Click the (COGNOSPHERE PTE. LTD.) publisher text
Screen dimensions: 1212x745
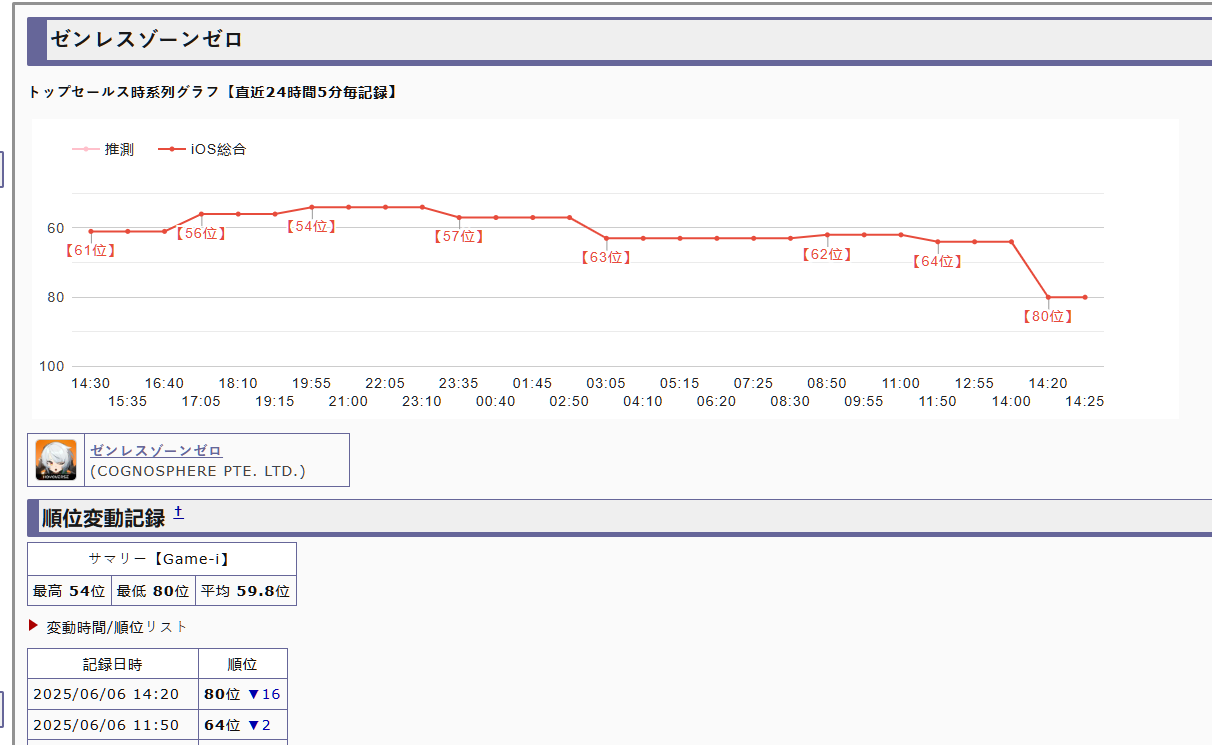(198, 471)
